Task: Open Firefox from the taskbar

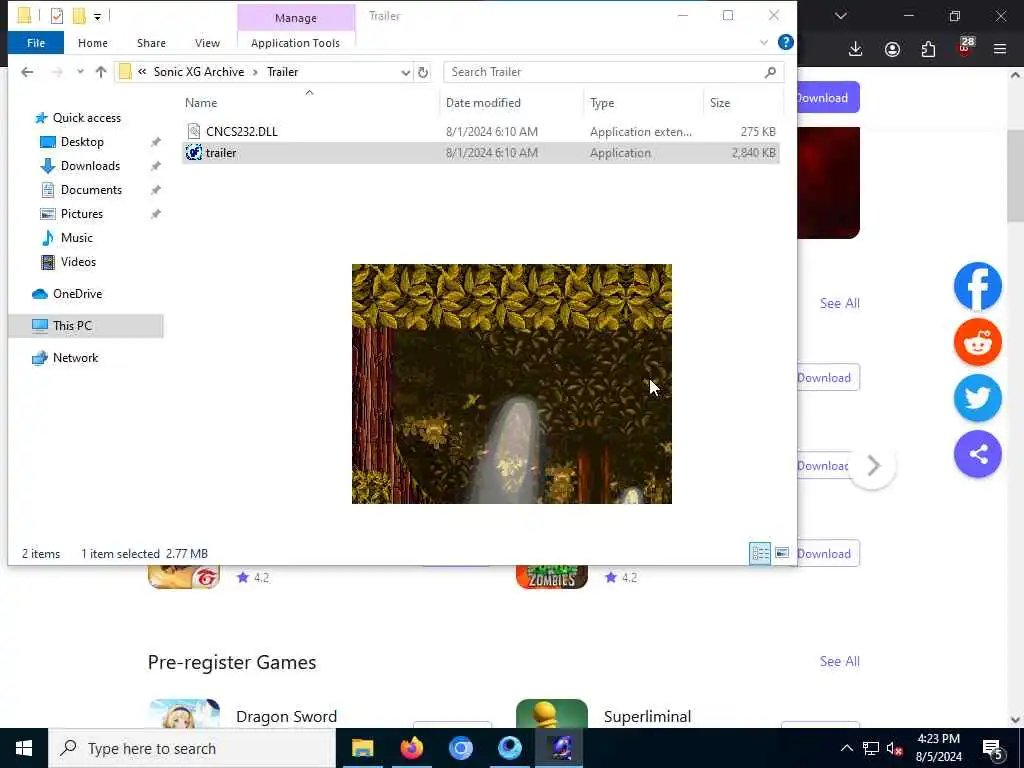Action: pyautogui.click(x=411, y=748)
